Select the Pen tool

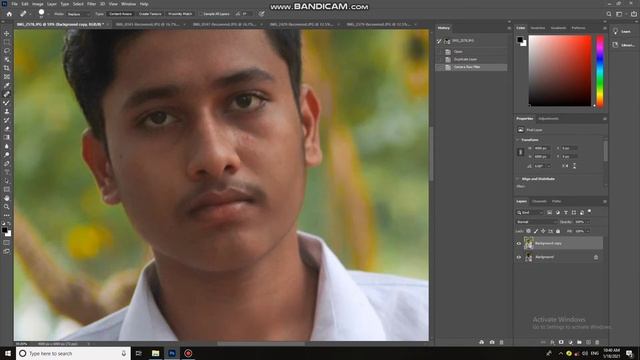(x=7, y=163)
